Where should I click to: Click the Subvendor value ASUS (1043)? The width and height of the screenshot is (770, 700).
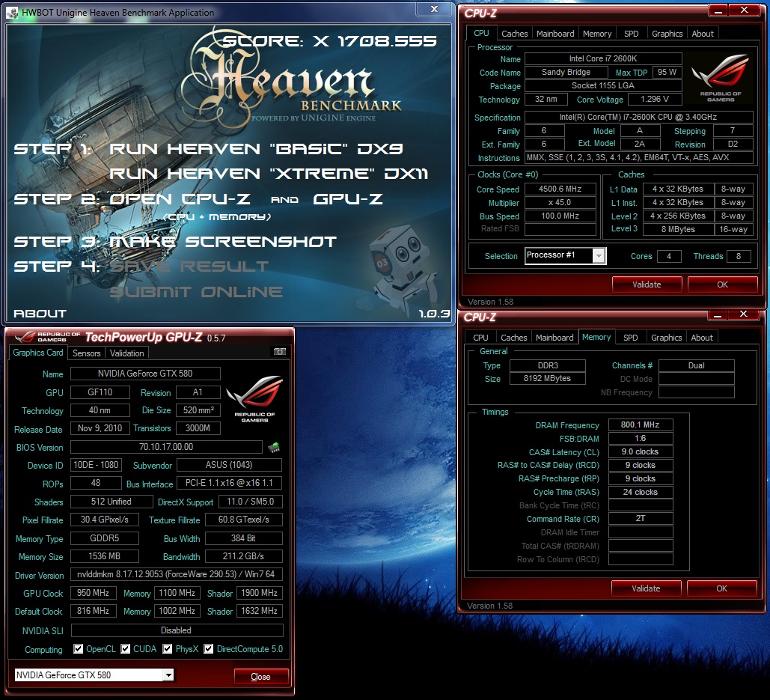(229, 465)
